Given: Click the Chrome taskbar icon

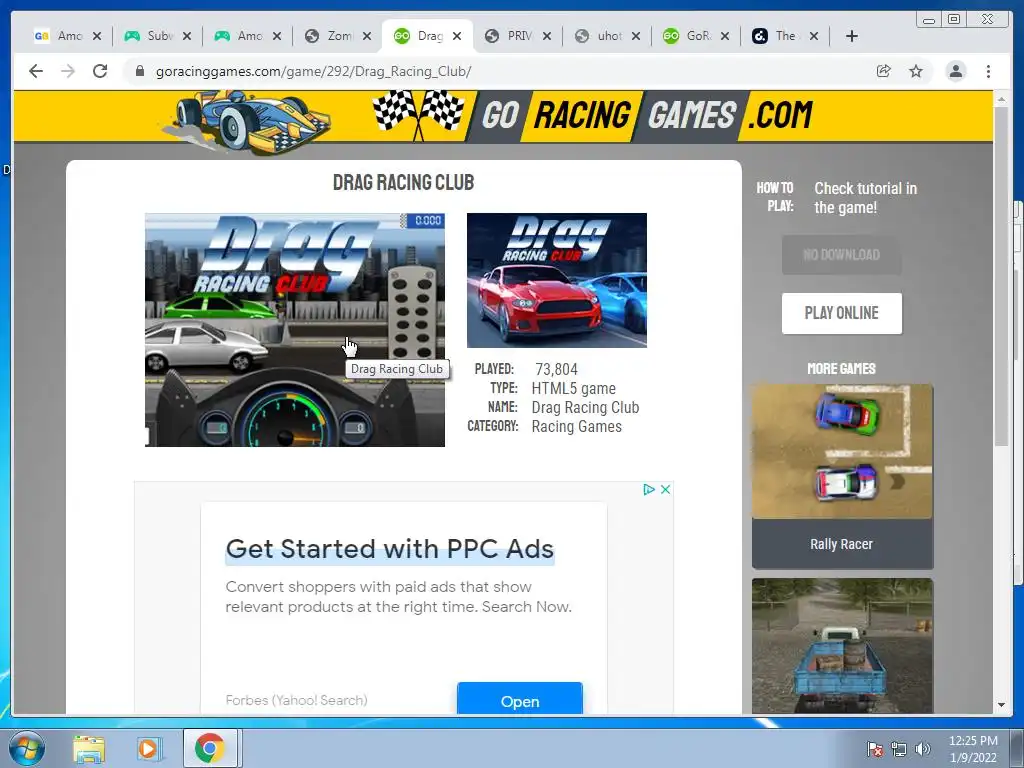Looking at the screenshot, I should [x=210, y=748].
